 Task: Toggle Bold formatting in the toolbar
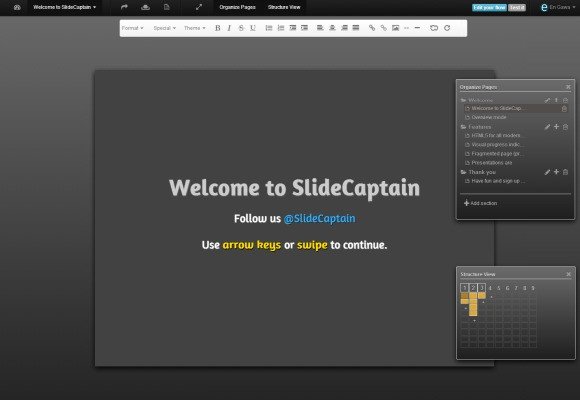tap(218, 28)
